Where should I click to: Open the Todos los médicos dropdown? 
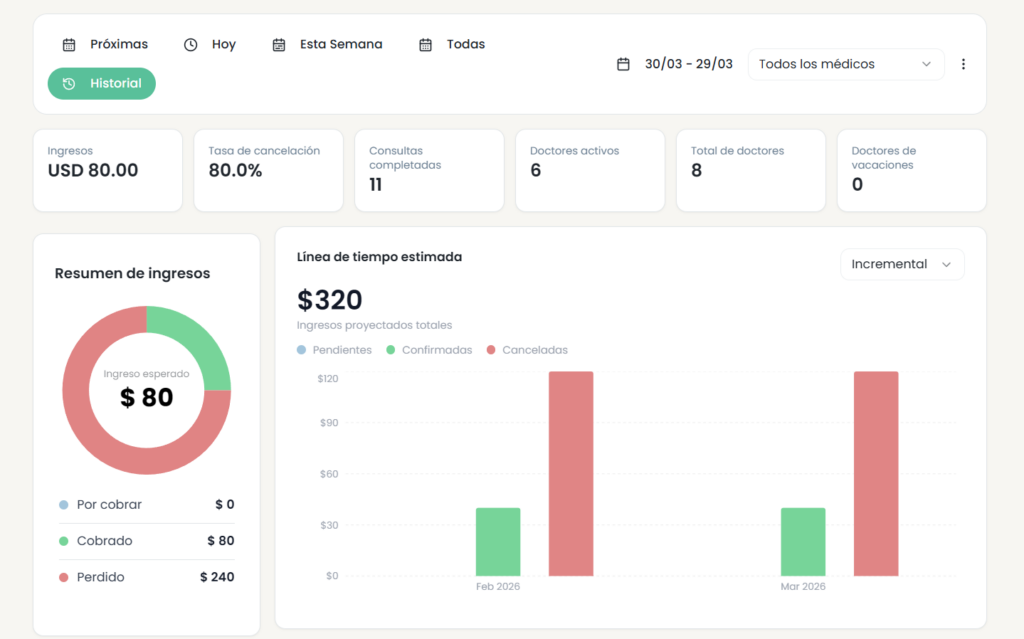846,64
